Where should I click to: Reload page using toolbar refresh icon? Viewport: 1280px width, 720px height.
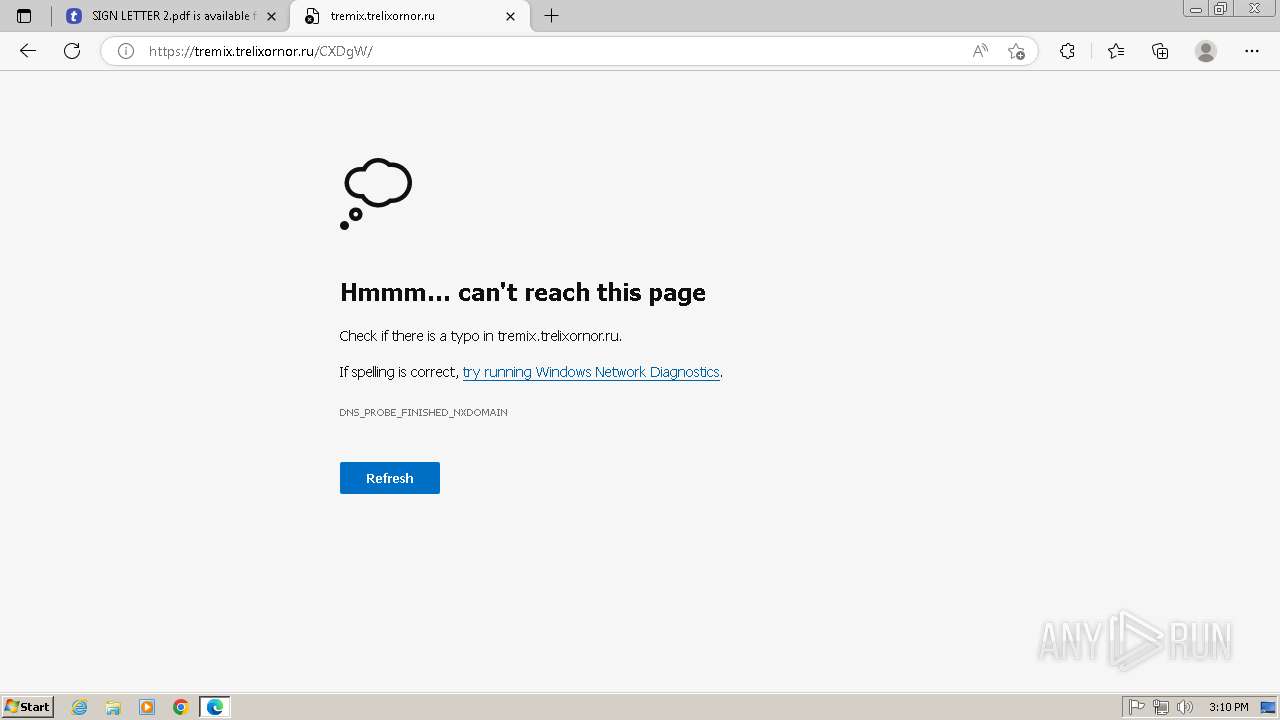click(72, 51)
